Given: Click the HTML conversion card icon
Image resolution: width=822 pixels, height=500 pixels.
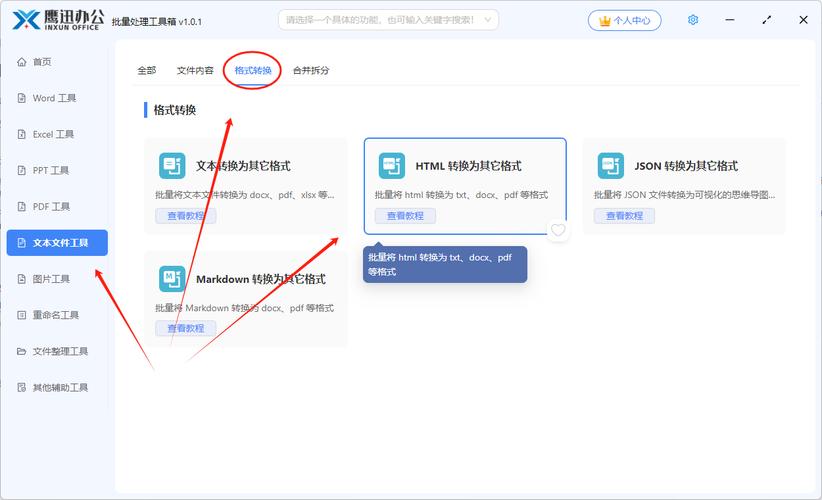Looking at the screenshot, I should point(392,166).
